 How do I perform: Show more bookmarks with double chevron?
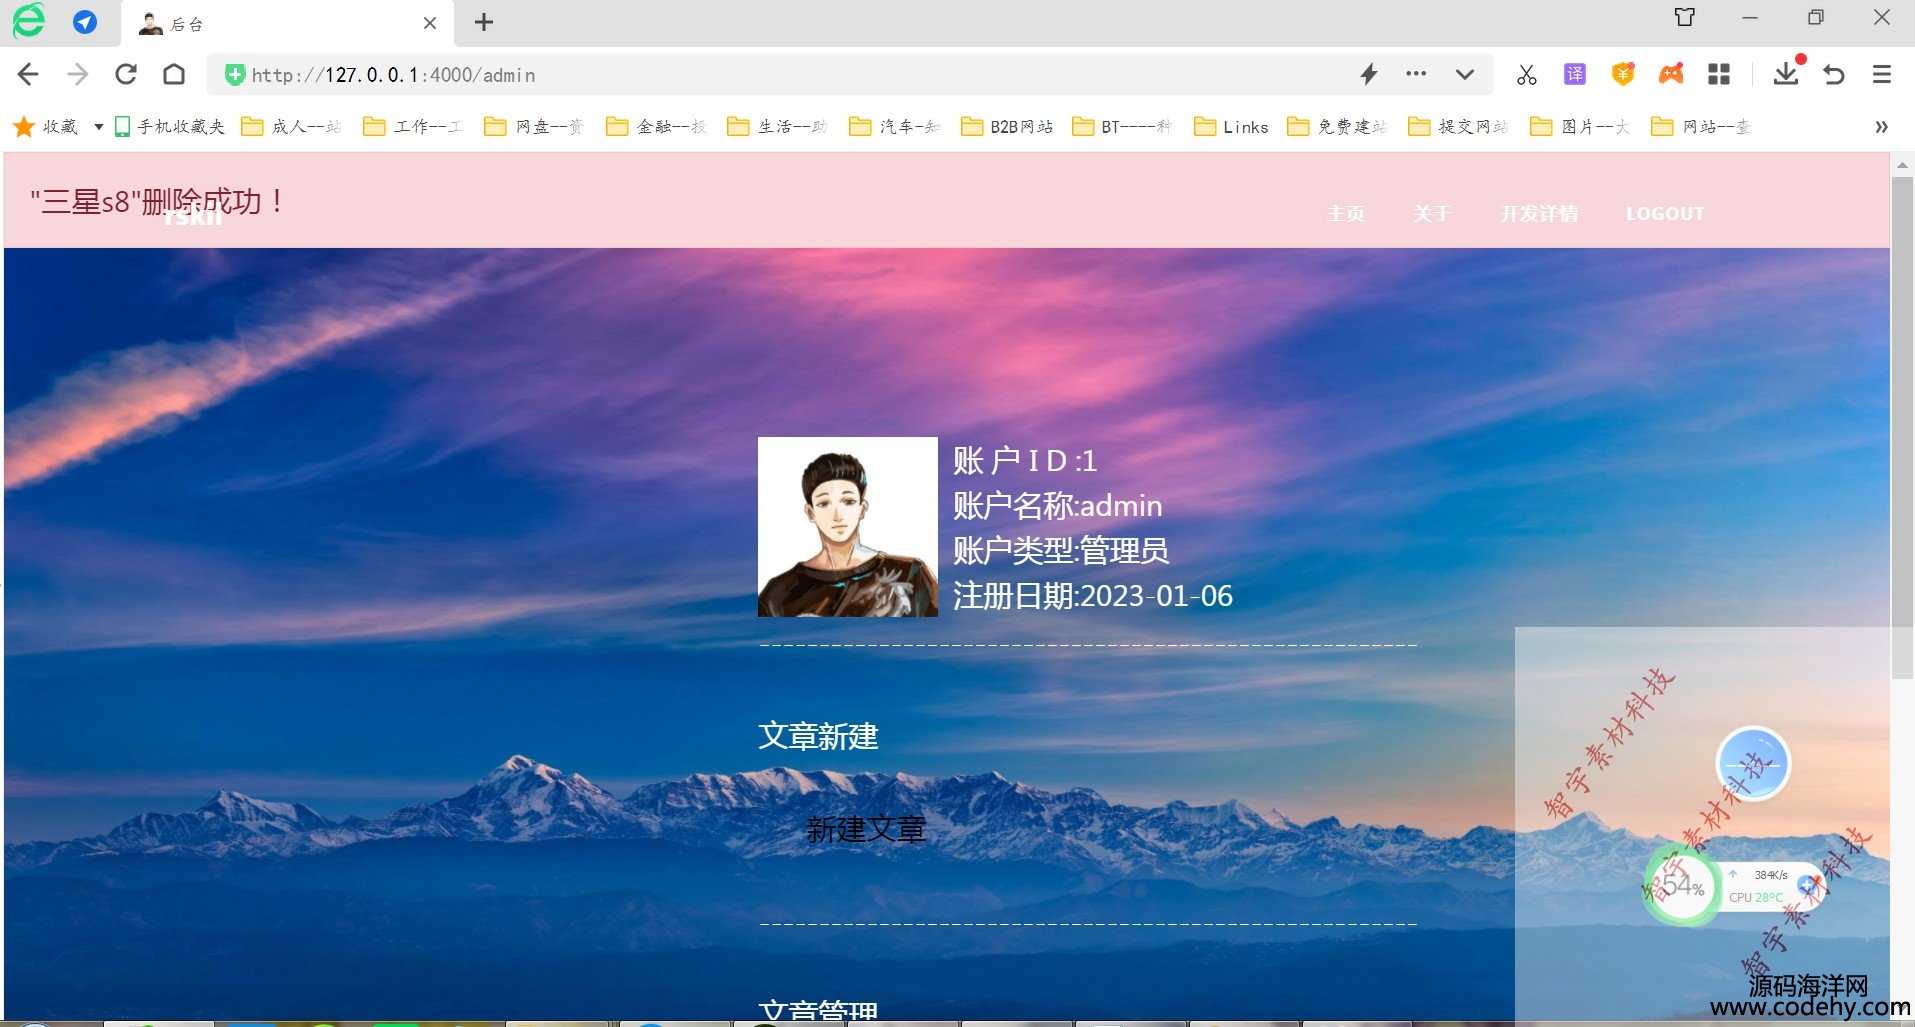(x=1881, y=127)
